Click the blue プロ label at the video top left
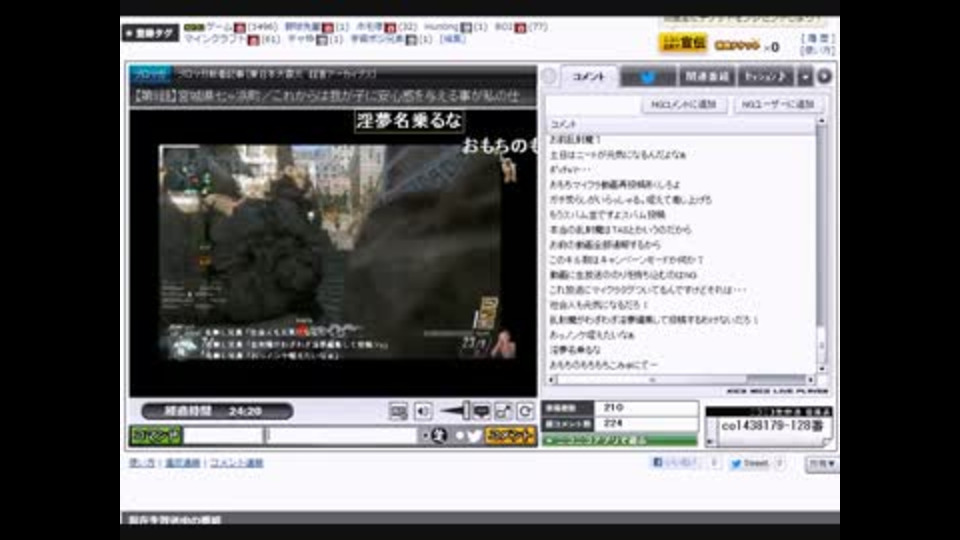Image resolution: width=960 pixels, height=540 pixels. [151, 73]
